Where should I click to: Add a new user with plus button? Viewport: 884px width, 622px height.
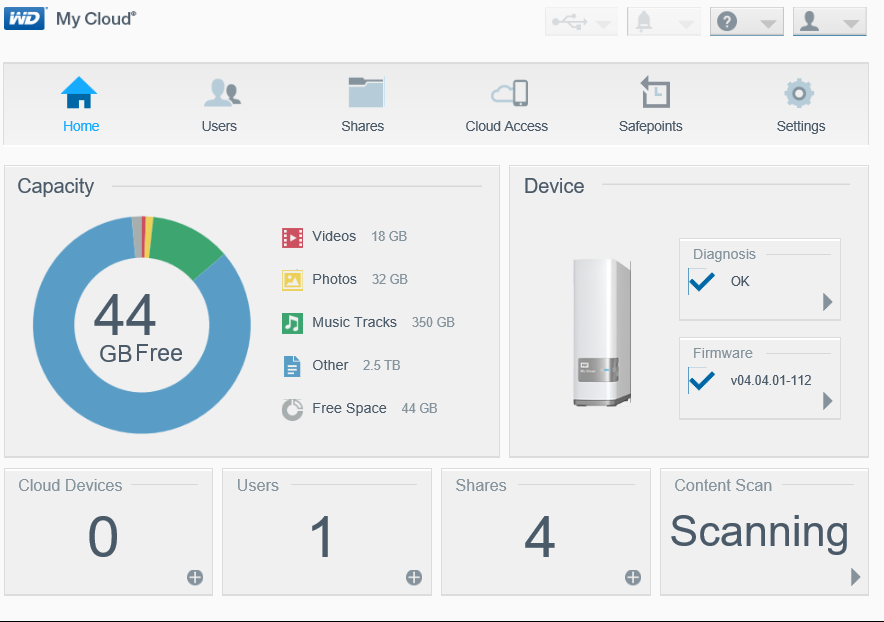(414, 577)
